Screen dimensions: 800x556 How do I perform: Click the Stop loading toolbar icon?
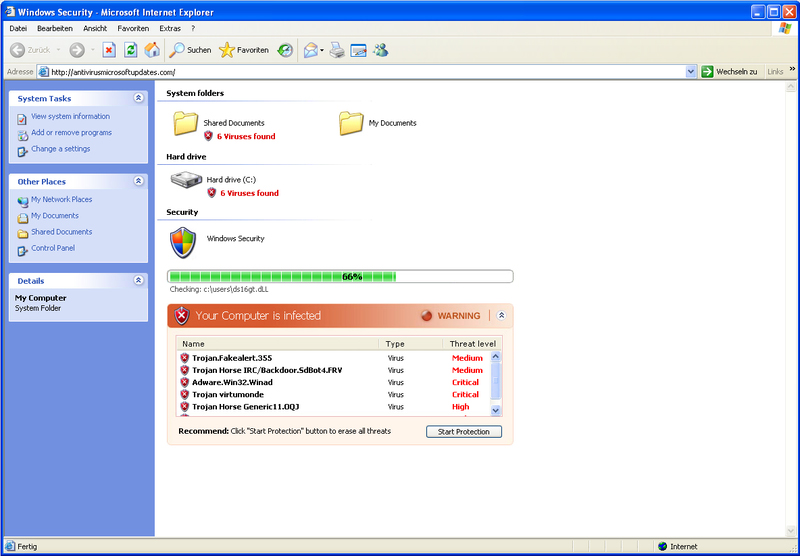(109, 50)
